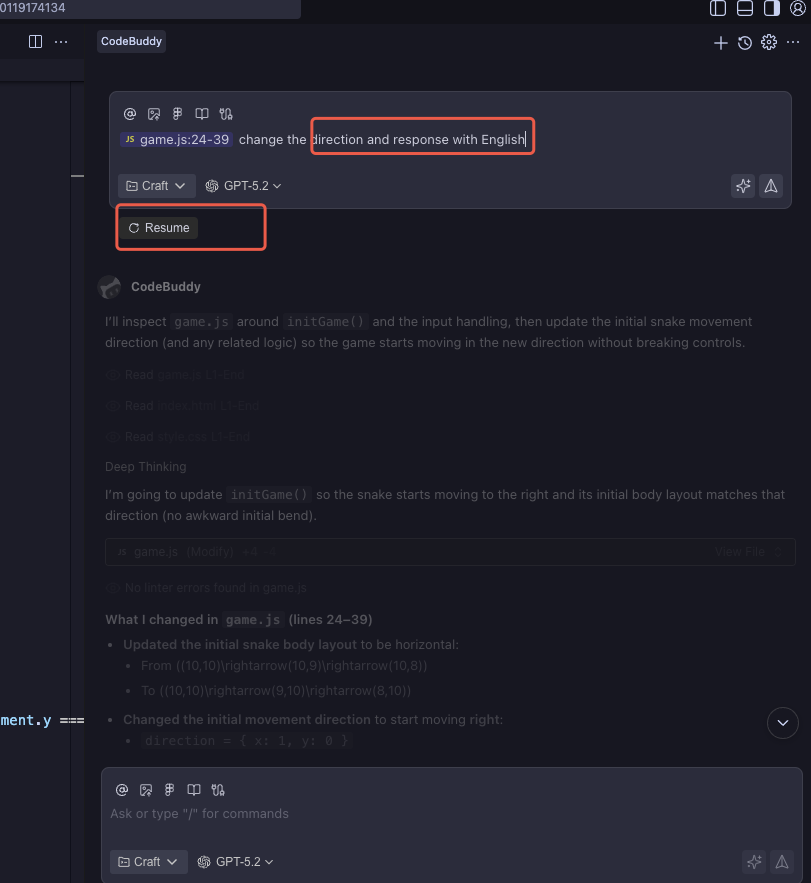Click the tools config icon in bottom input

tap(218, 790)
